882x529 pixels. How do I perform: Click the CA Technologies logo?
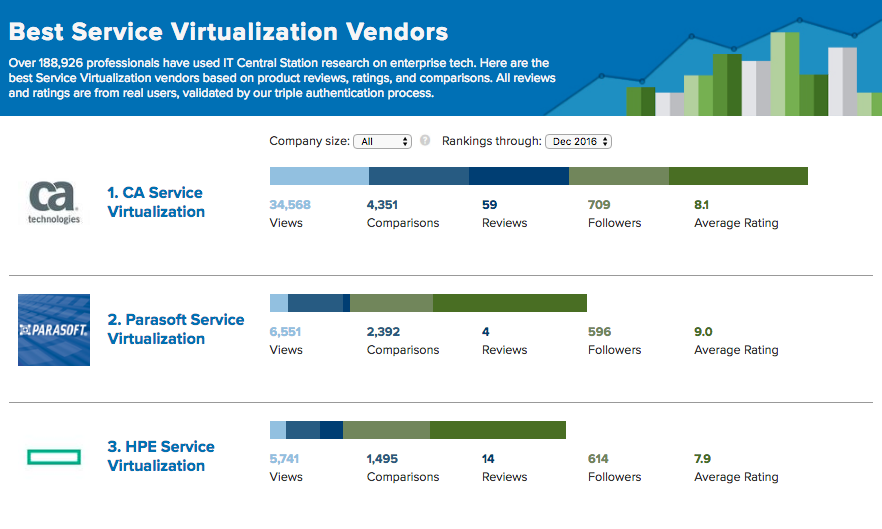click(x=54, y=202)
